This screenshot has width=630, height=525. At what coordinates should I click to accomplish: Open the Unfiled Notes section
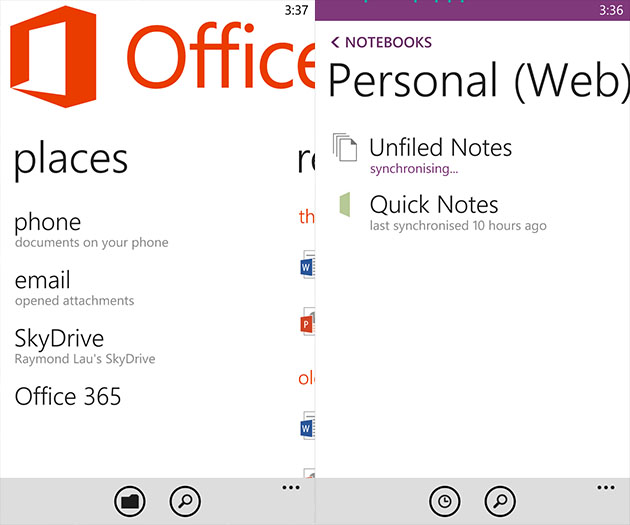point(422,154)
